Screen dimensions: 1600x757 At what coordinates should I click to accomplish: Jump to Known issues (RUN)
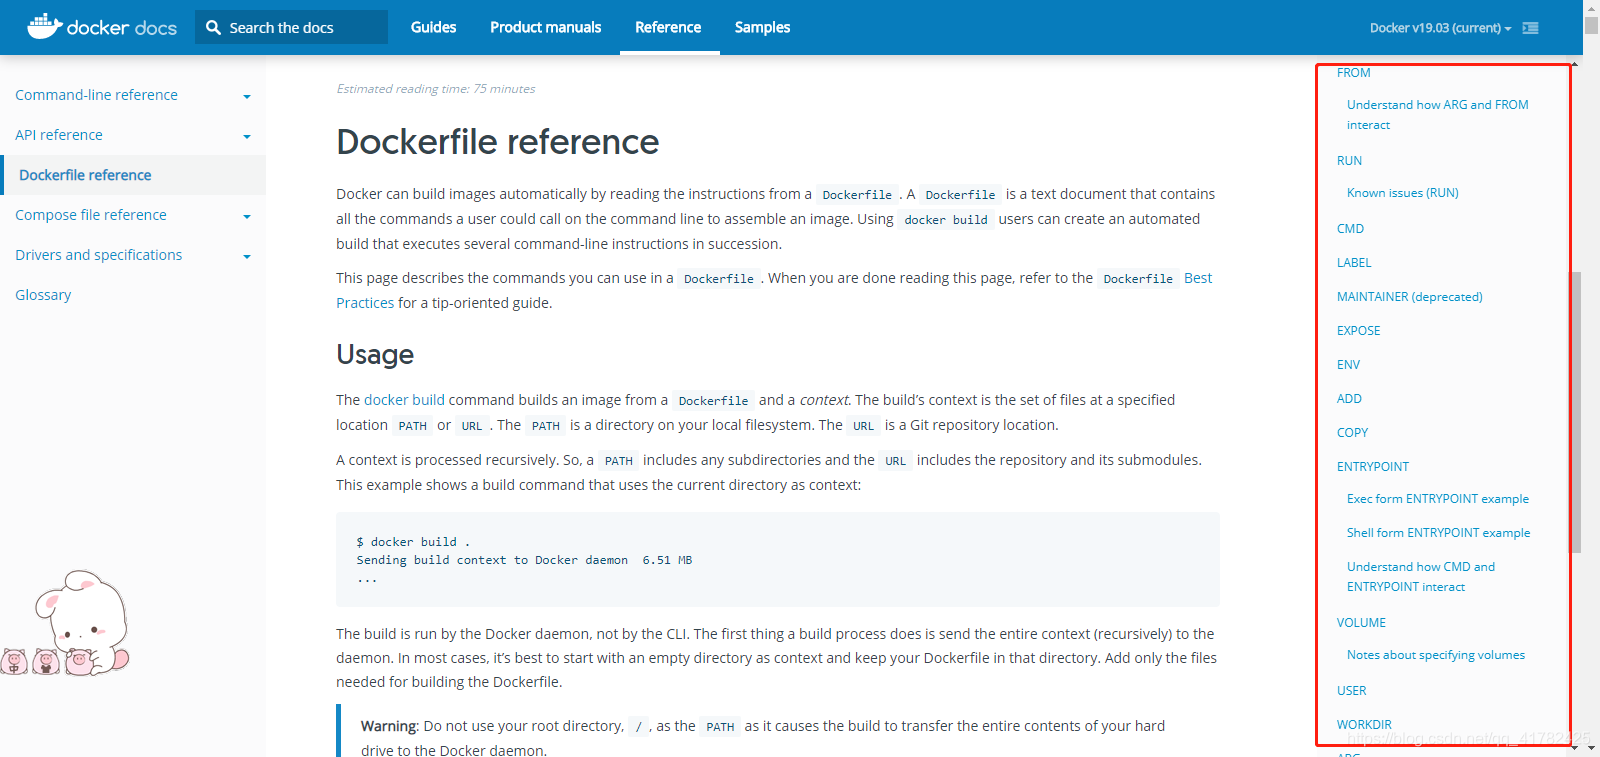coord(1402,193)
